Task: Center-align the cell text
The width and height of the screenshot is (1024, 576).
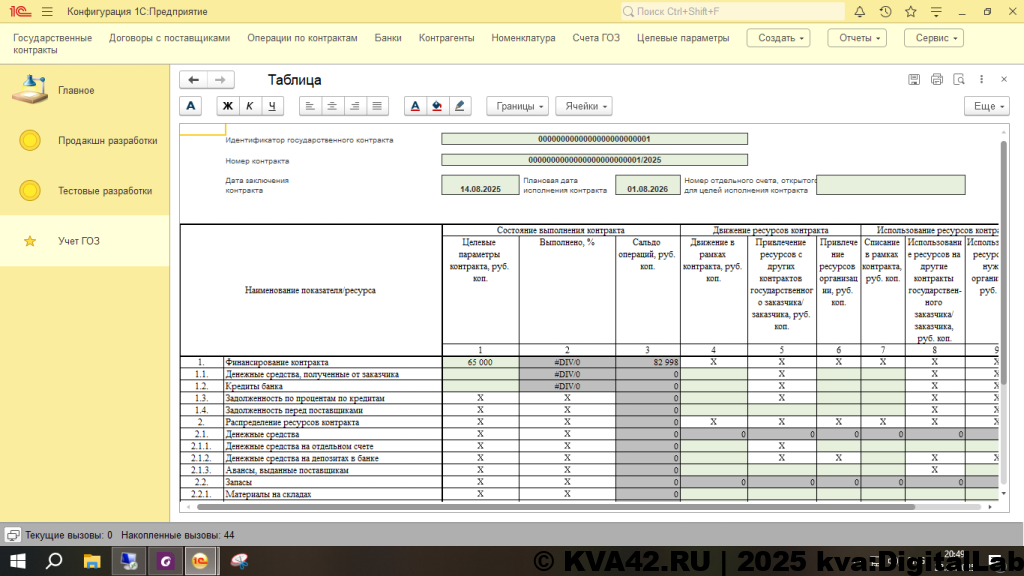Action: (333, 106)
